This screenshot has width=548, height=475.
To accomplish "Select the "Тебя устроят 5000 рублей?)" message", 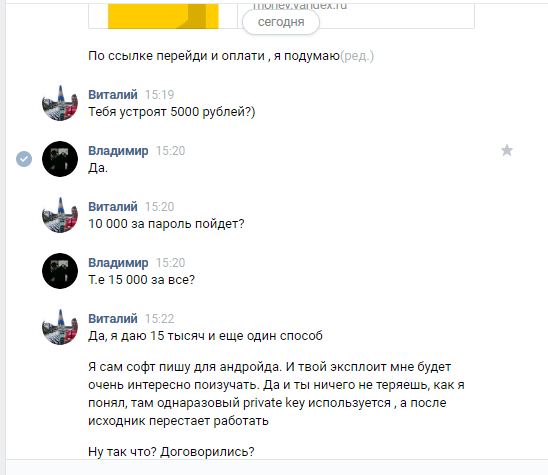I will 172,112.
